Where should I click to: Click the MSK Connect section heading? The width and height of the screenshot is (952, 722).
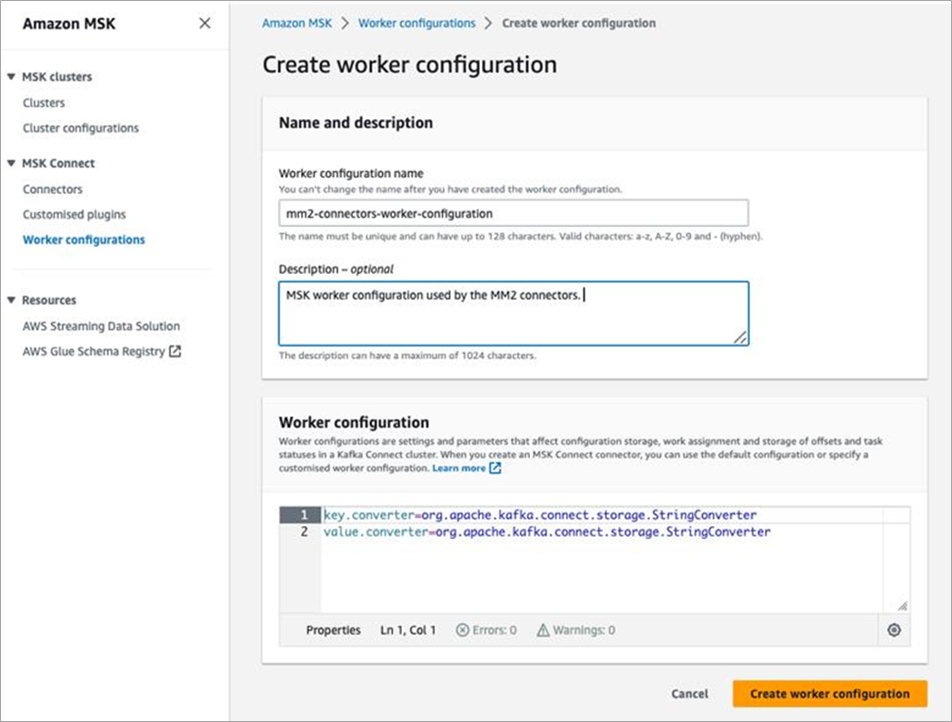tap(58, 163)
